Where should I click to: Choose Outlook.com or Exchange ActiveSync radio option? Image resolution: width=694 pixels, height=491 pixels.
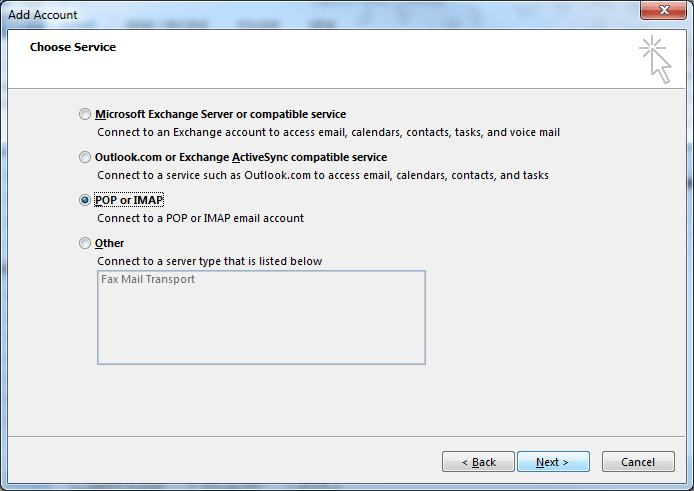pyautogui.click(x=85, y=157)
